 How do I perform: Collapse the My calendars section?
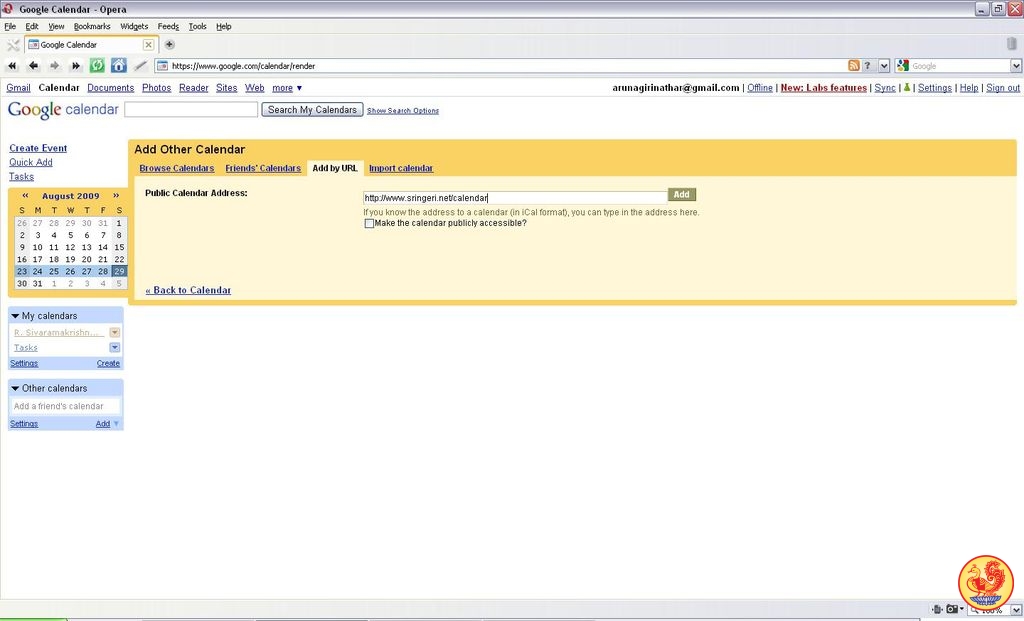pos(15,316)
